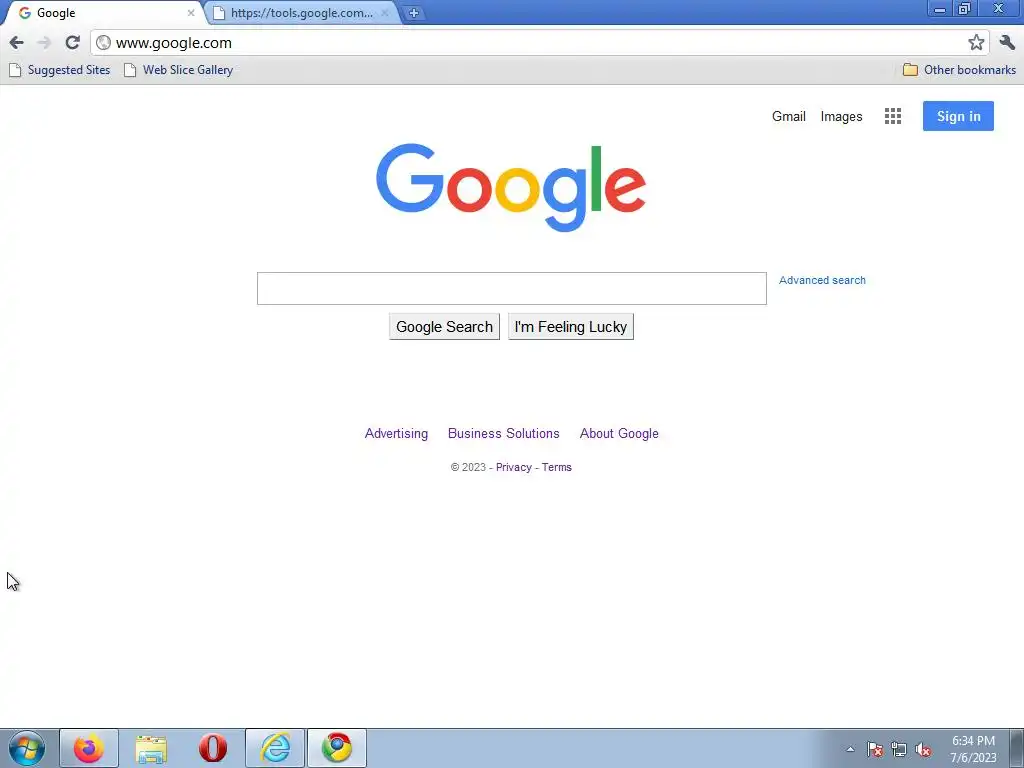Open the About Google link
Screen dimensions: 1024x768
pos(619,434)
